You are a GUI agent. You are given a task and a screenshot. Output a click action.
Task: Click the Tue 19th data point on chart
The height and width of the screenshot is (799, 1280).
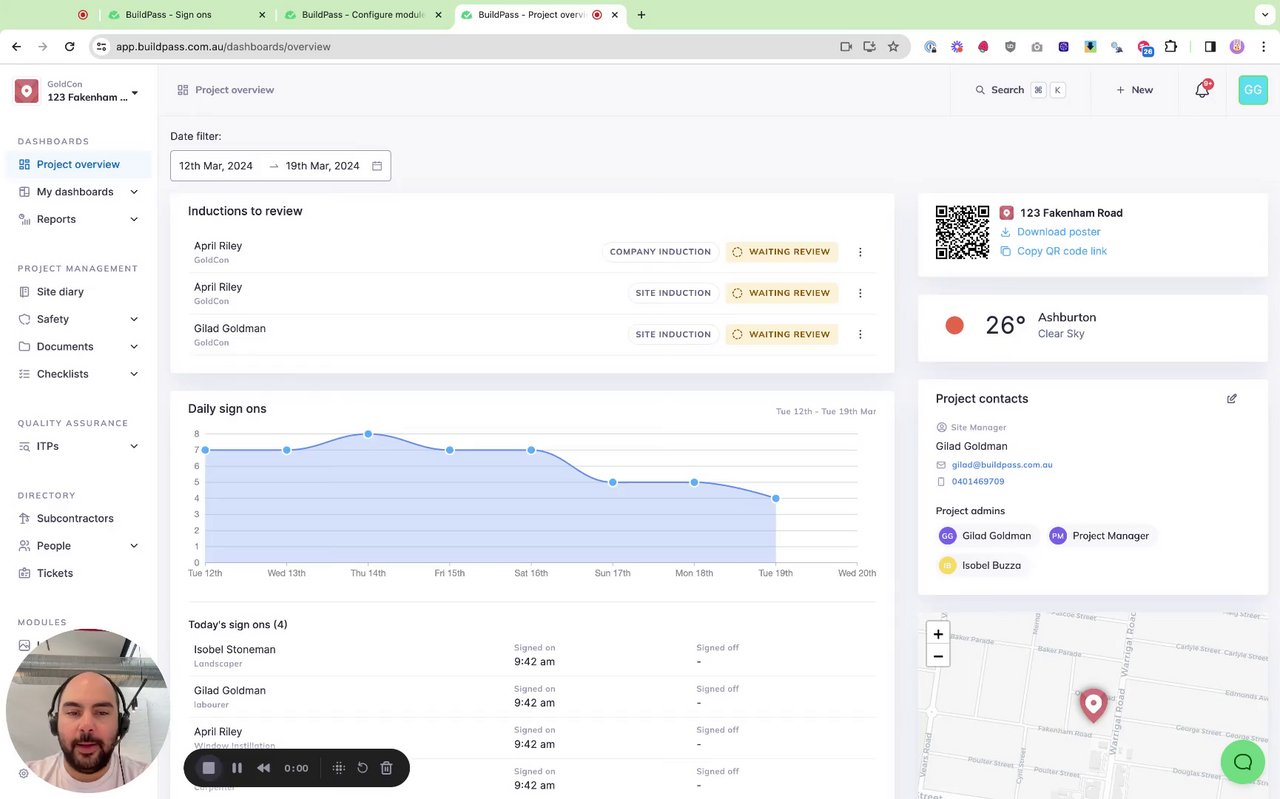(775, 498)
